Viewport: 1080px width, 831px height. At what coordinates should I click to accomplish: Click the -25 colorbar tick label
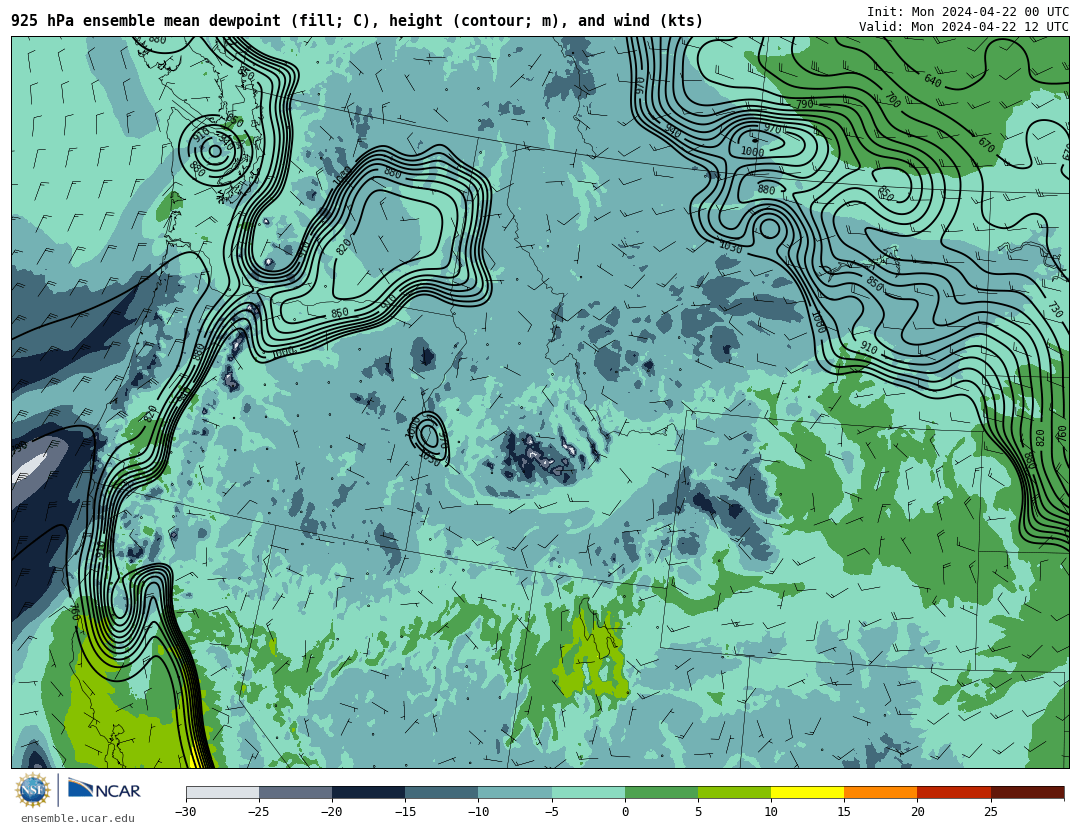point(258,812)
